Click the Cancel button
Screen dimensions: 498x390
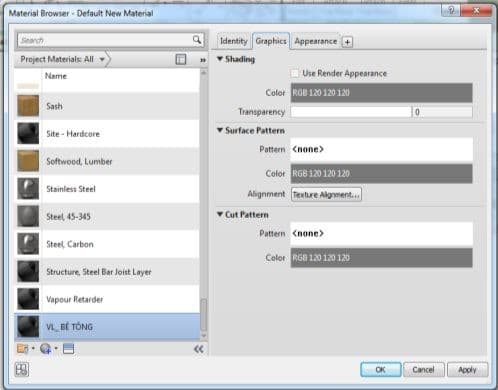tap(424, 370)
